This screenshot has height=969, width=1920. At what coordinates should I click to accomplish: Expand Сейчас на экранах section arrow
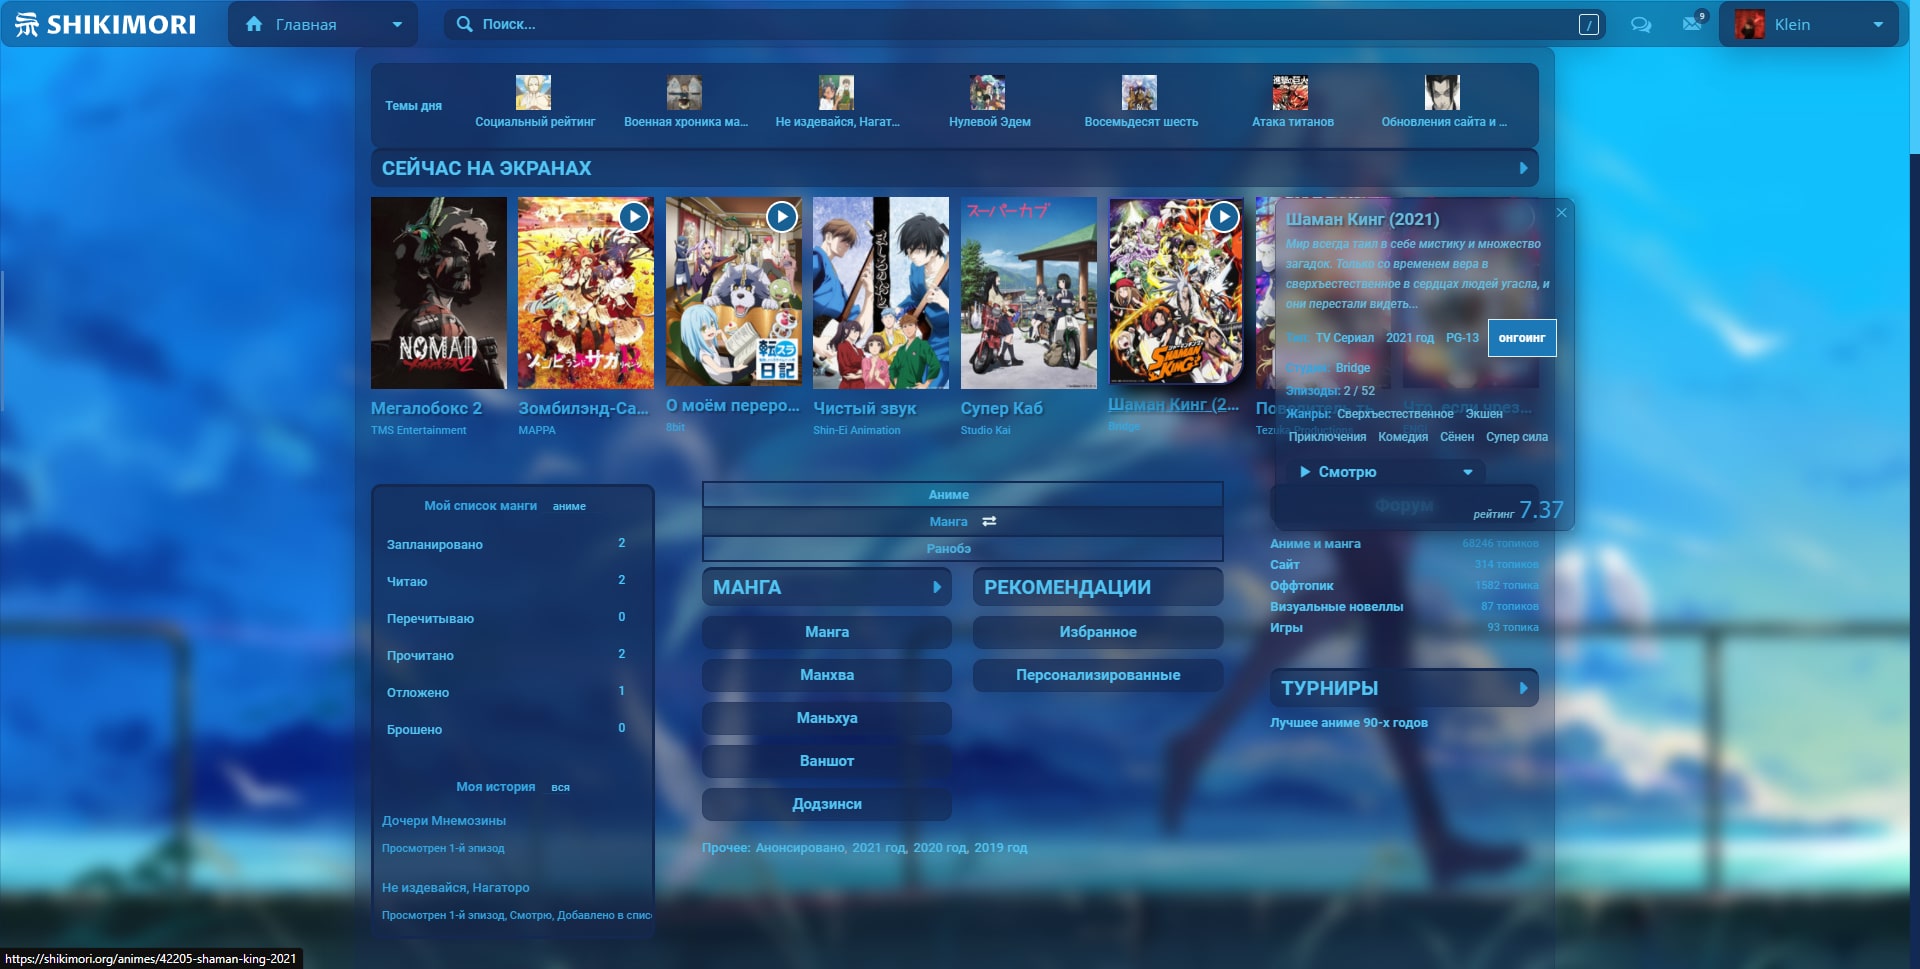(x=1523, y=168)
